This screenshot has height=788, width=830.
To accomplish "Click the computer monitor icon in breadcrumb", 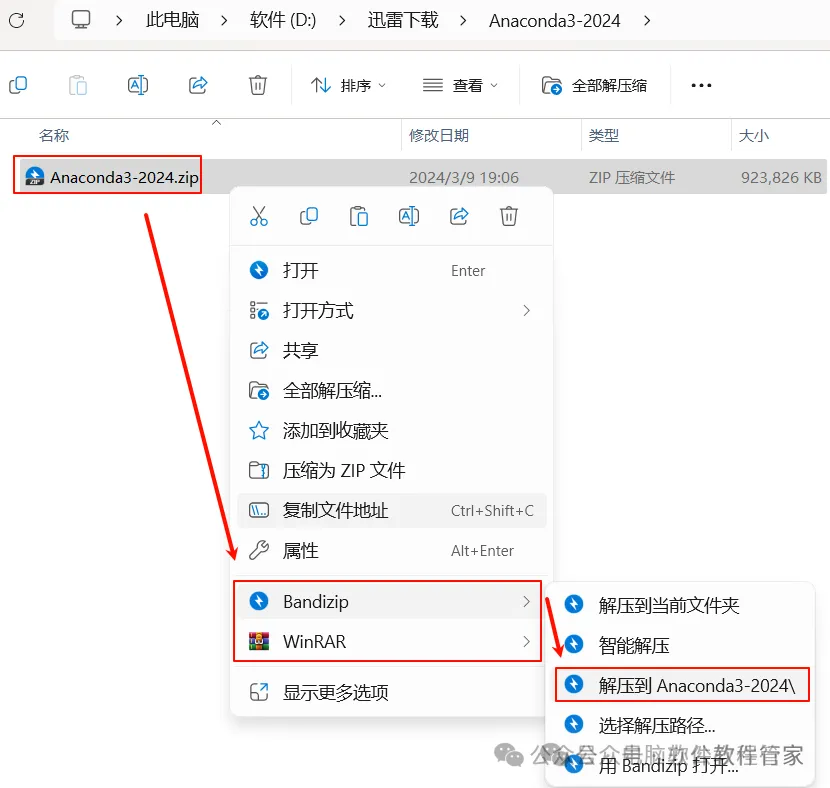I will coord(81,20).
